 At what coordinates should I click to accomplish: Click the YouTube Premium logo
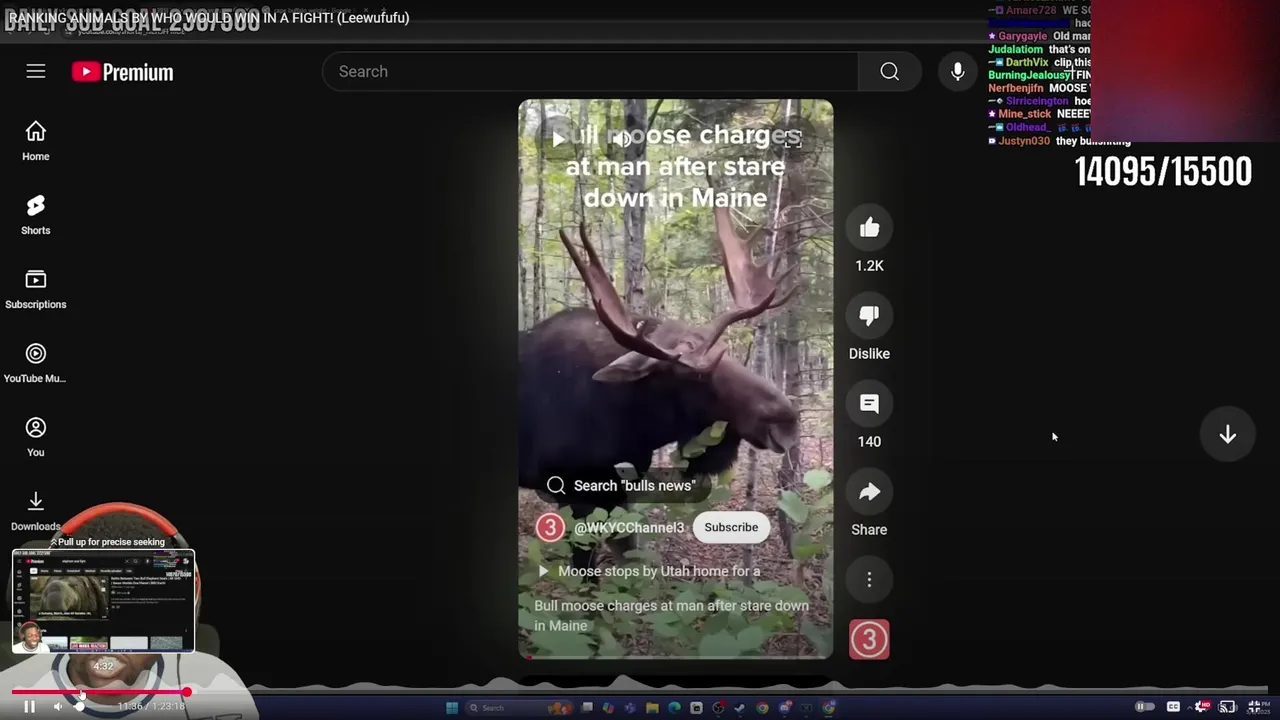(122, 72)
